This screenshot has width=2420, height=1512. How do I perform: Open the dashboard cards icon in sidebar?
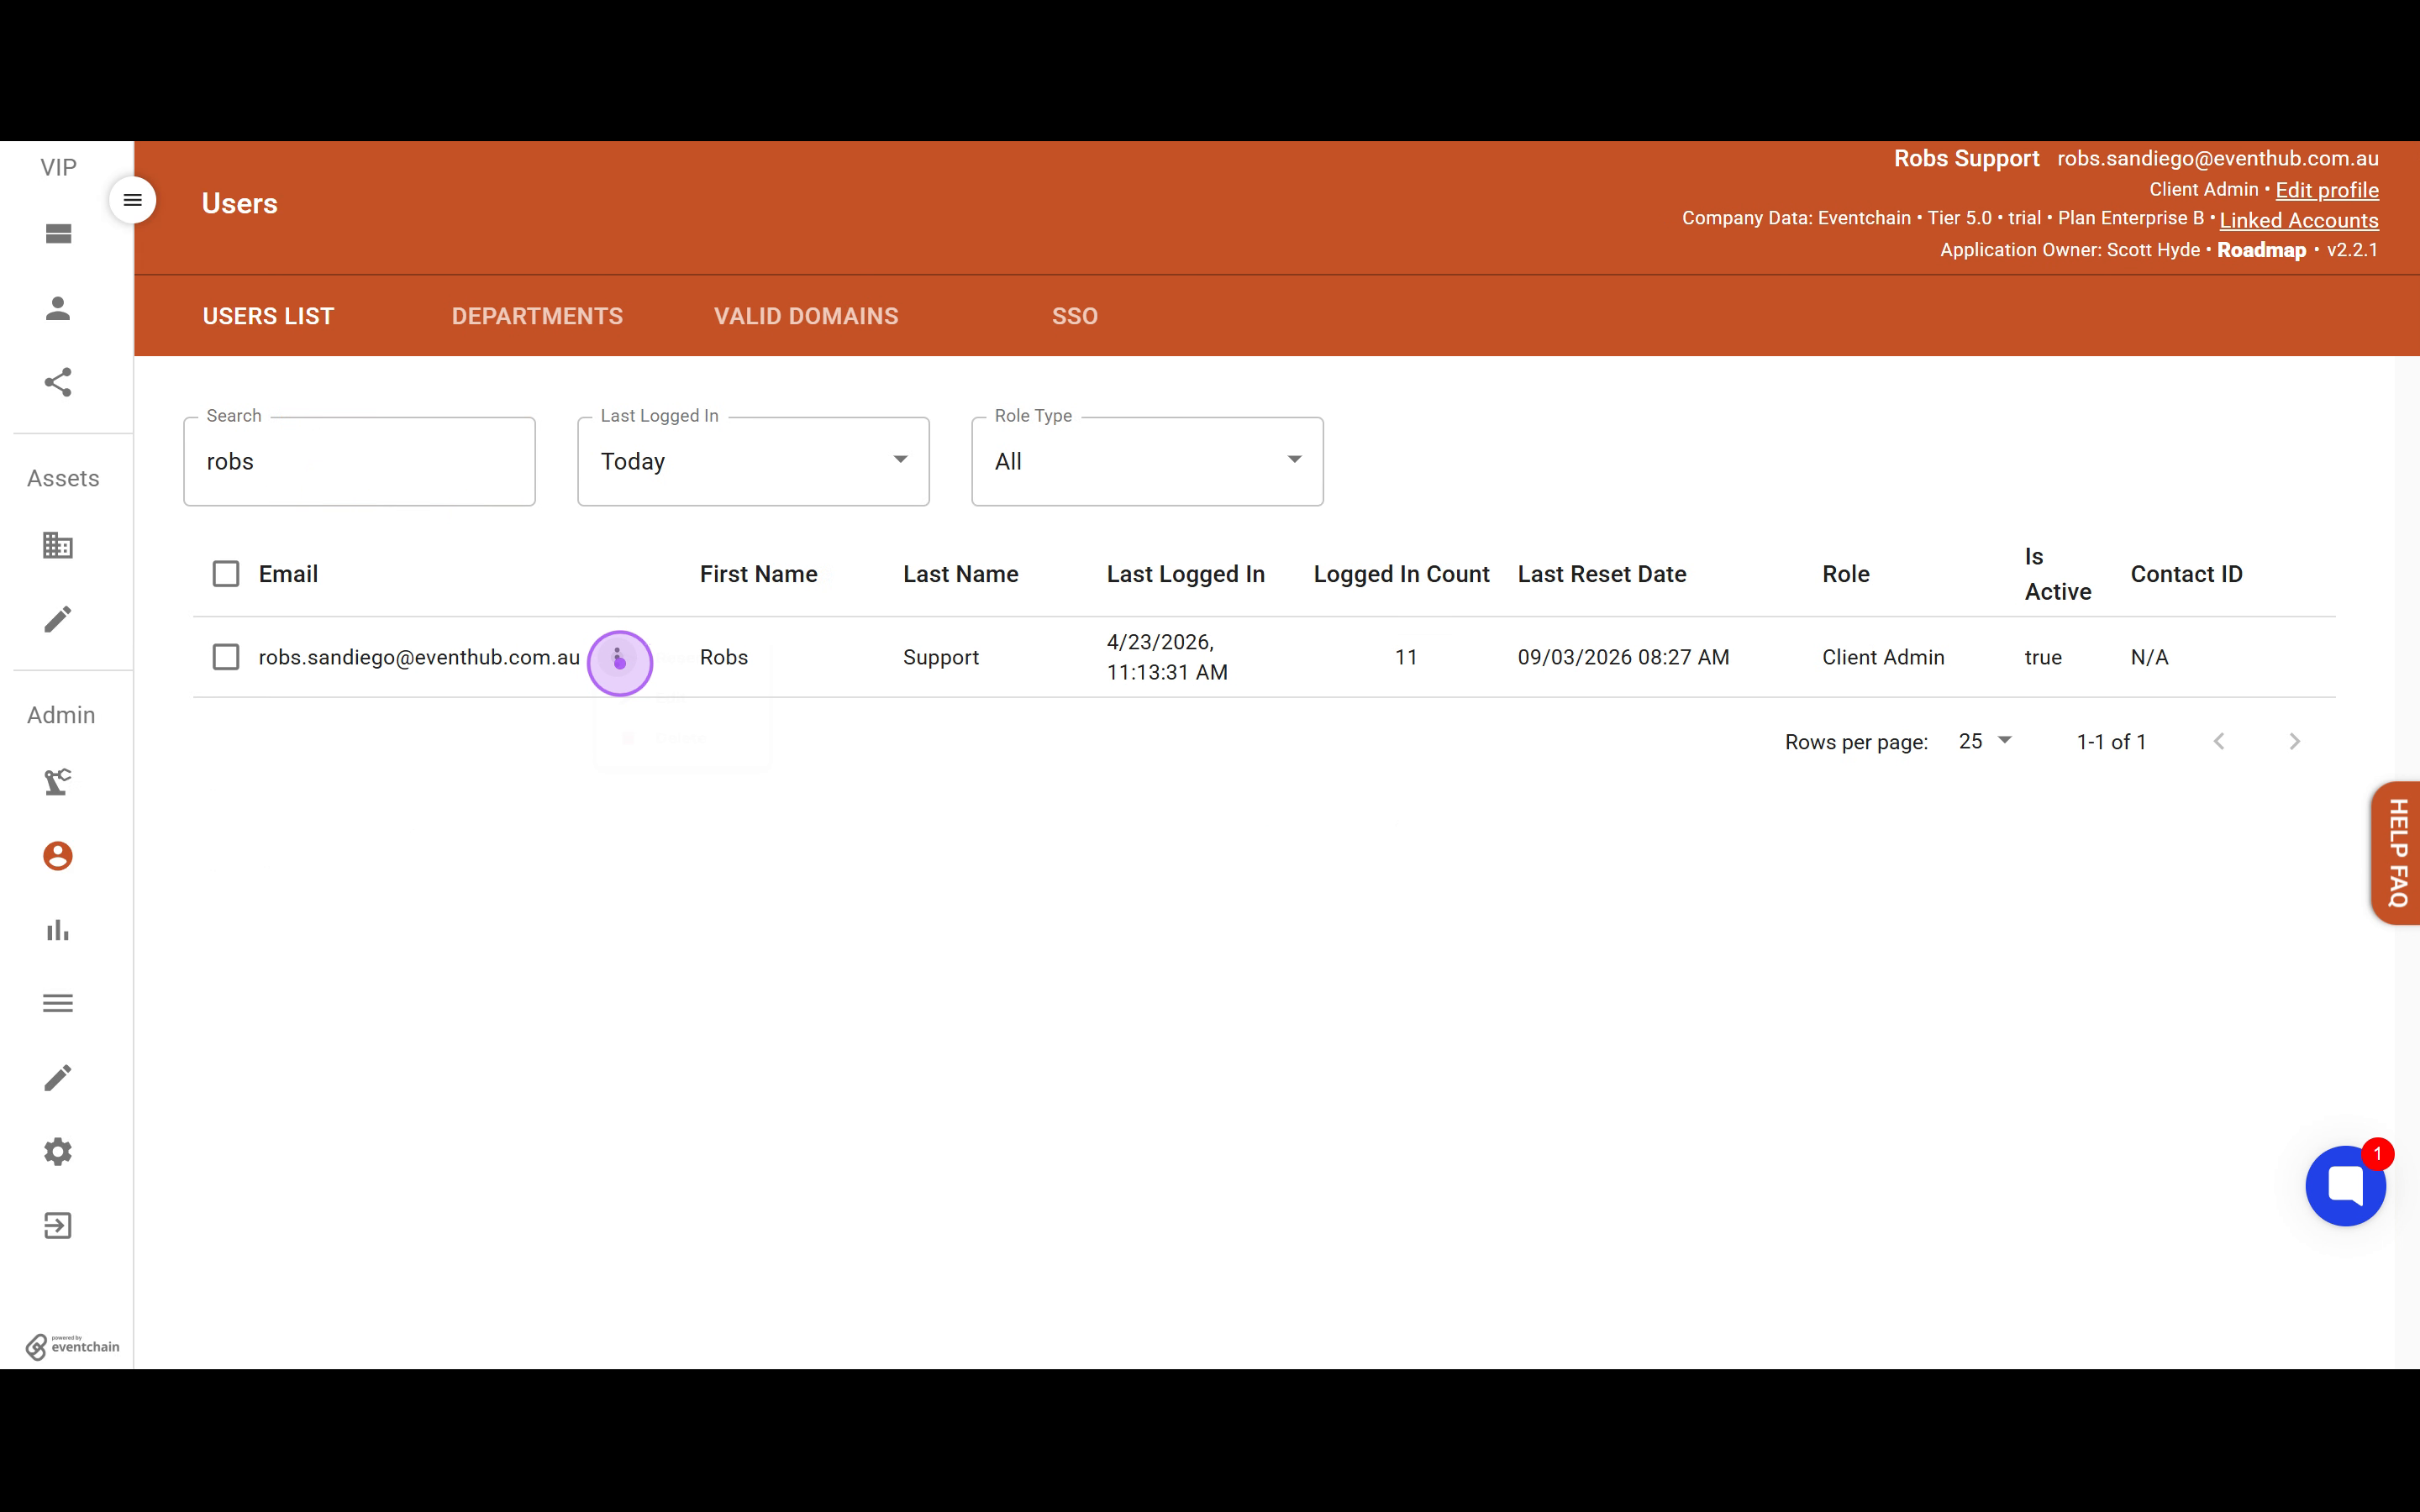58,234
